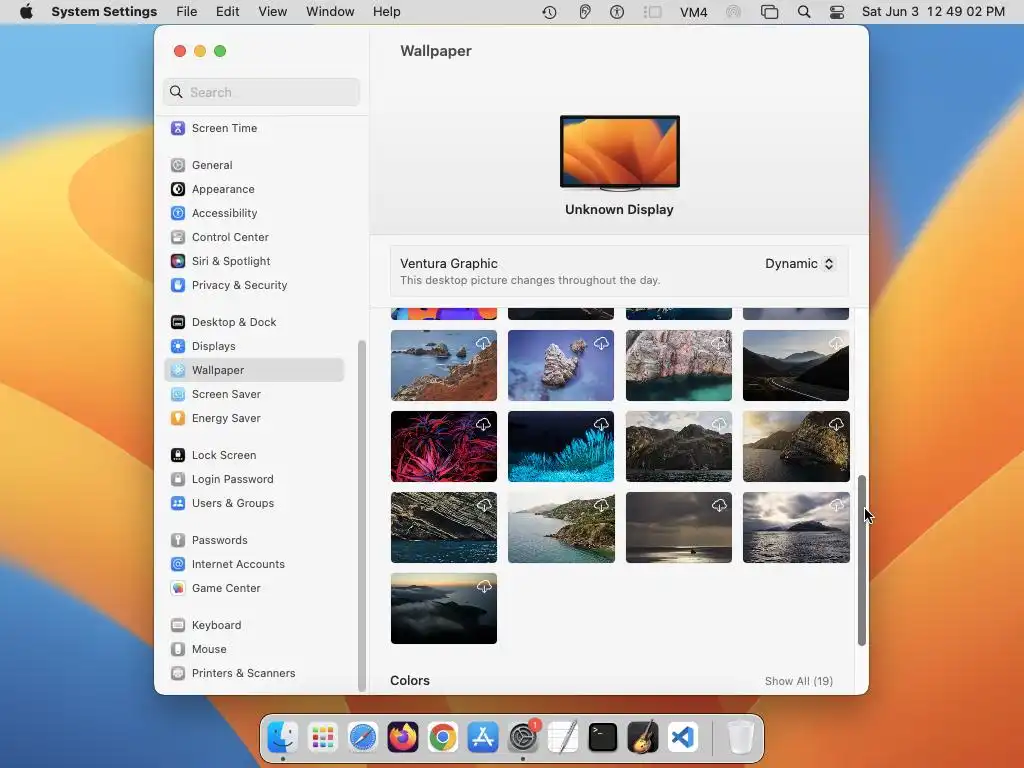Open Passwords key icon

click(x=178, y=540)
